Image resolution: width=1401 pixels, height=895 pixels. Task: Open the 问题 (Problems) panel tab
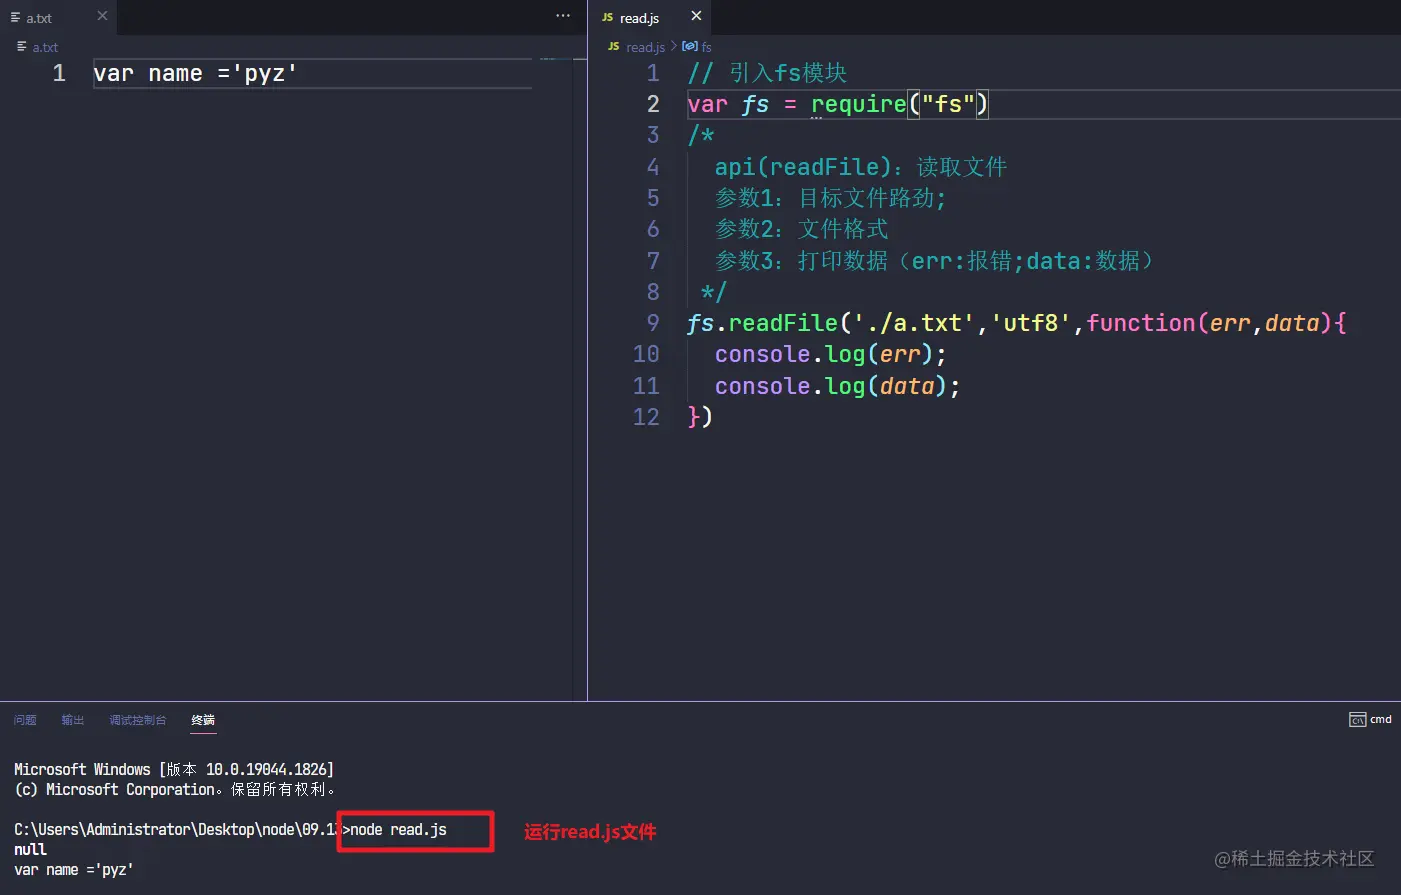25,720
